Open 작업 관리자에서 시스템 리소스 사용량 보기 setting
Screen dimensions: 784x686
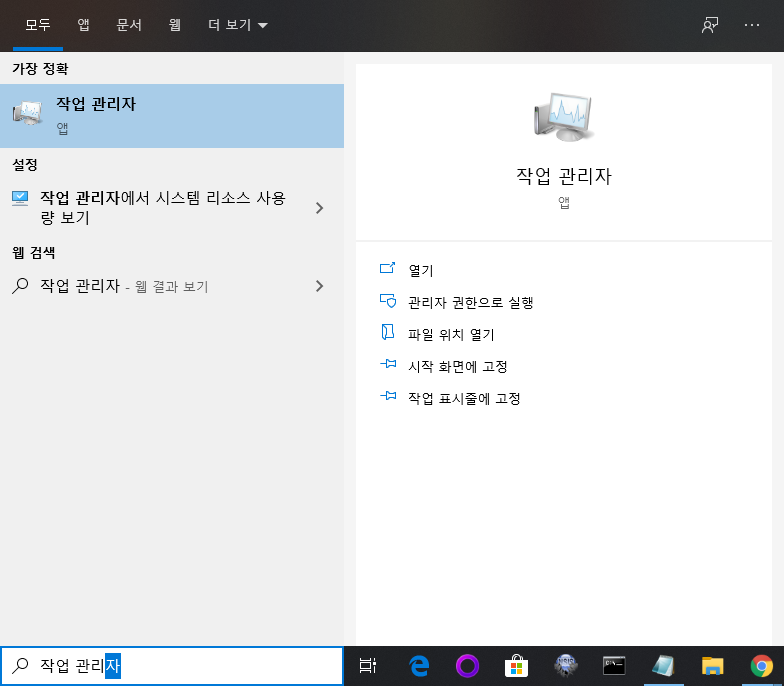tap(172, 208)
